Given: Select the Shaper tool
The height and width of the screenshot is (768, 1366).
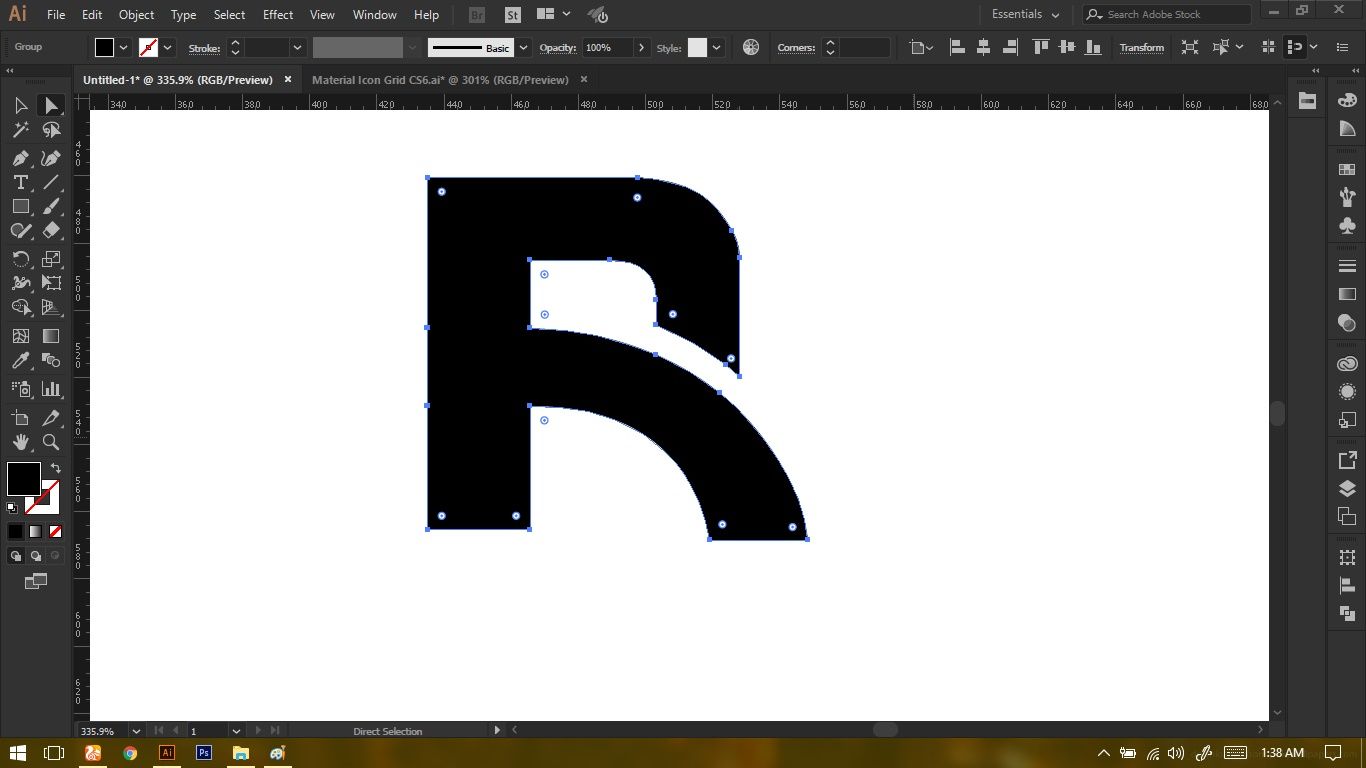Looking at the screenshot, I should tap(20, 230).
